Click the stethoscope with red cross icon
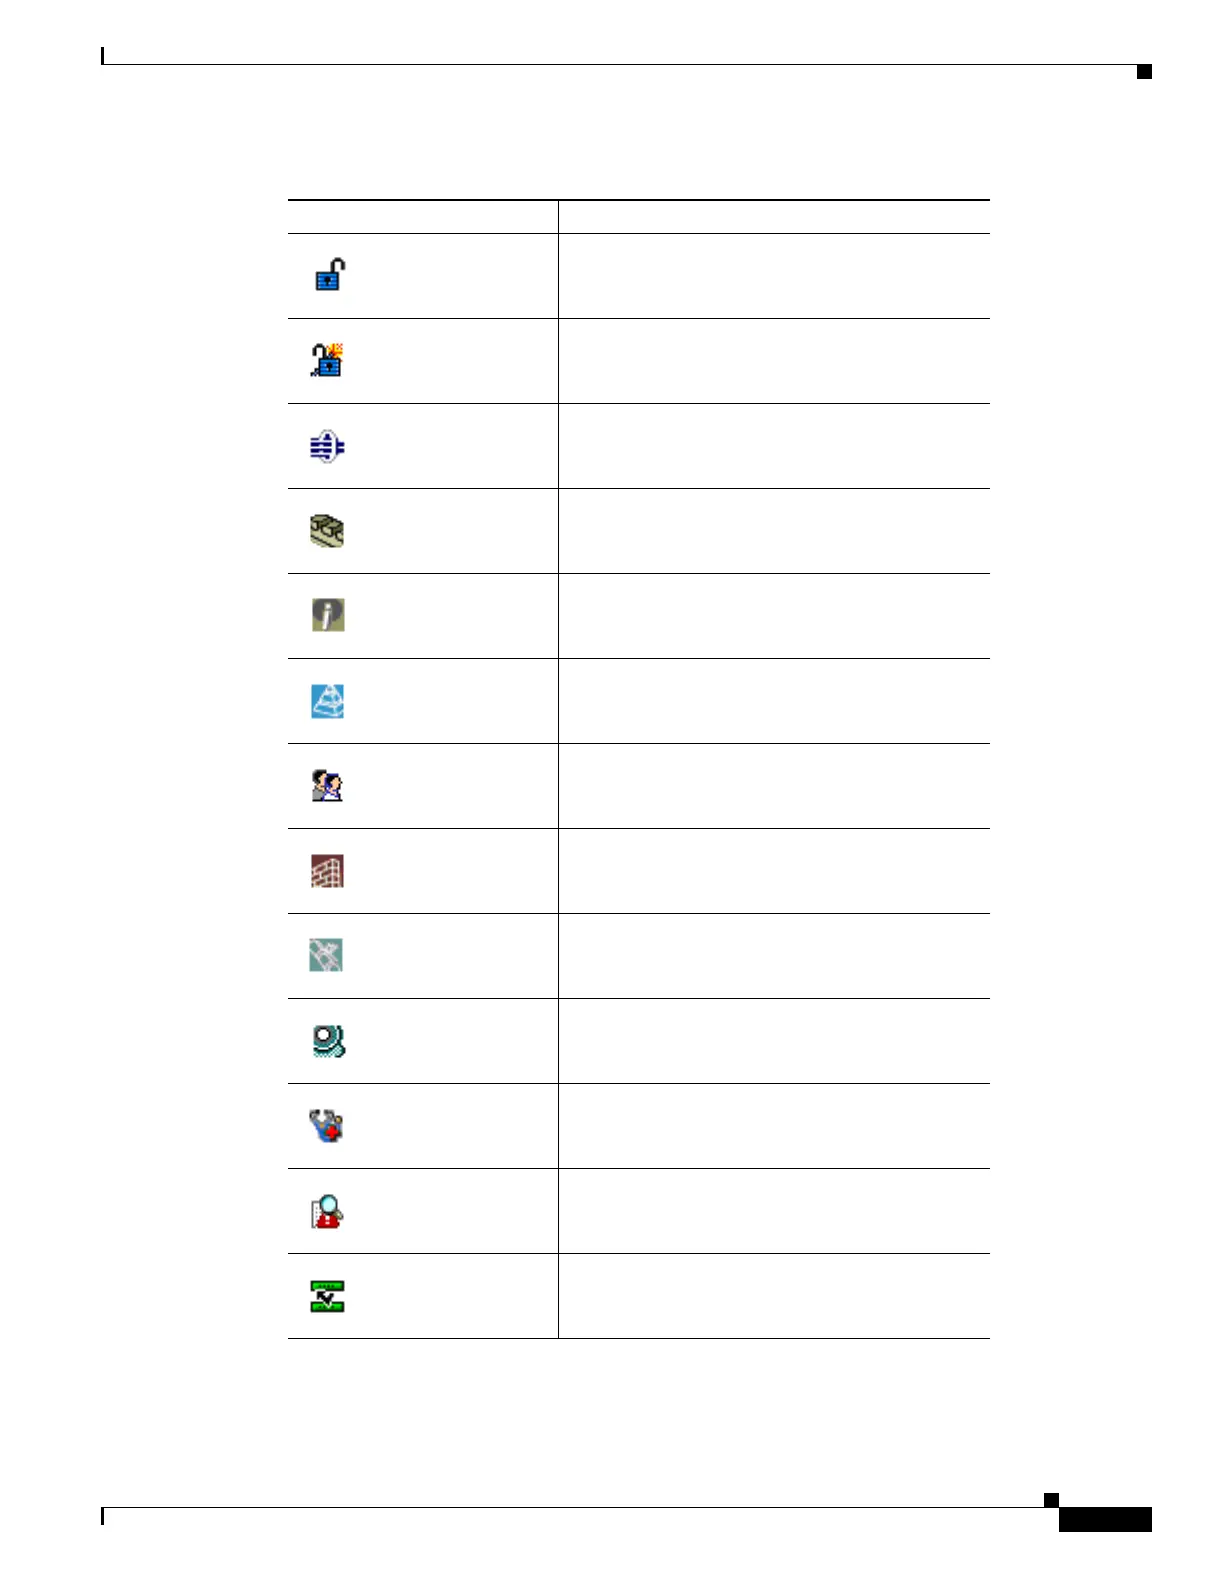 [327, 1126]
